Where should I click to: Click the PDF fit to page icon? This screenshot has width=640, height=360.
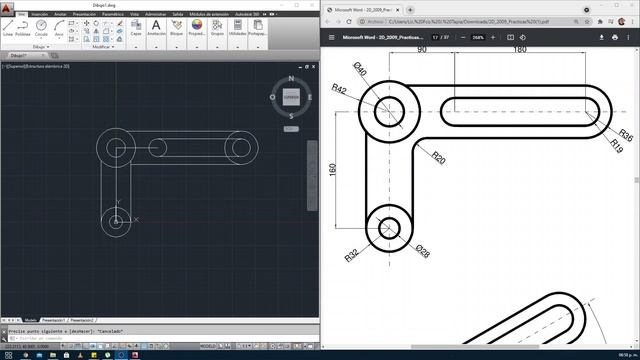(x=510, y=38)
